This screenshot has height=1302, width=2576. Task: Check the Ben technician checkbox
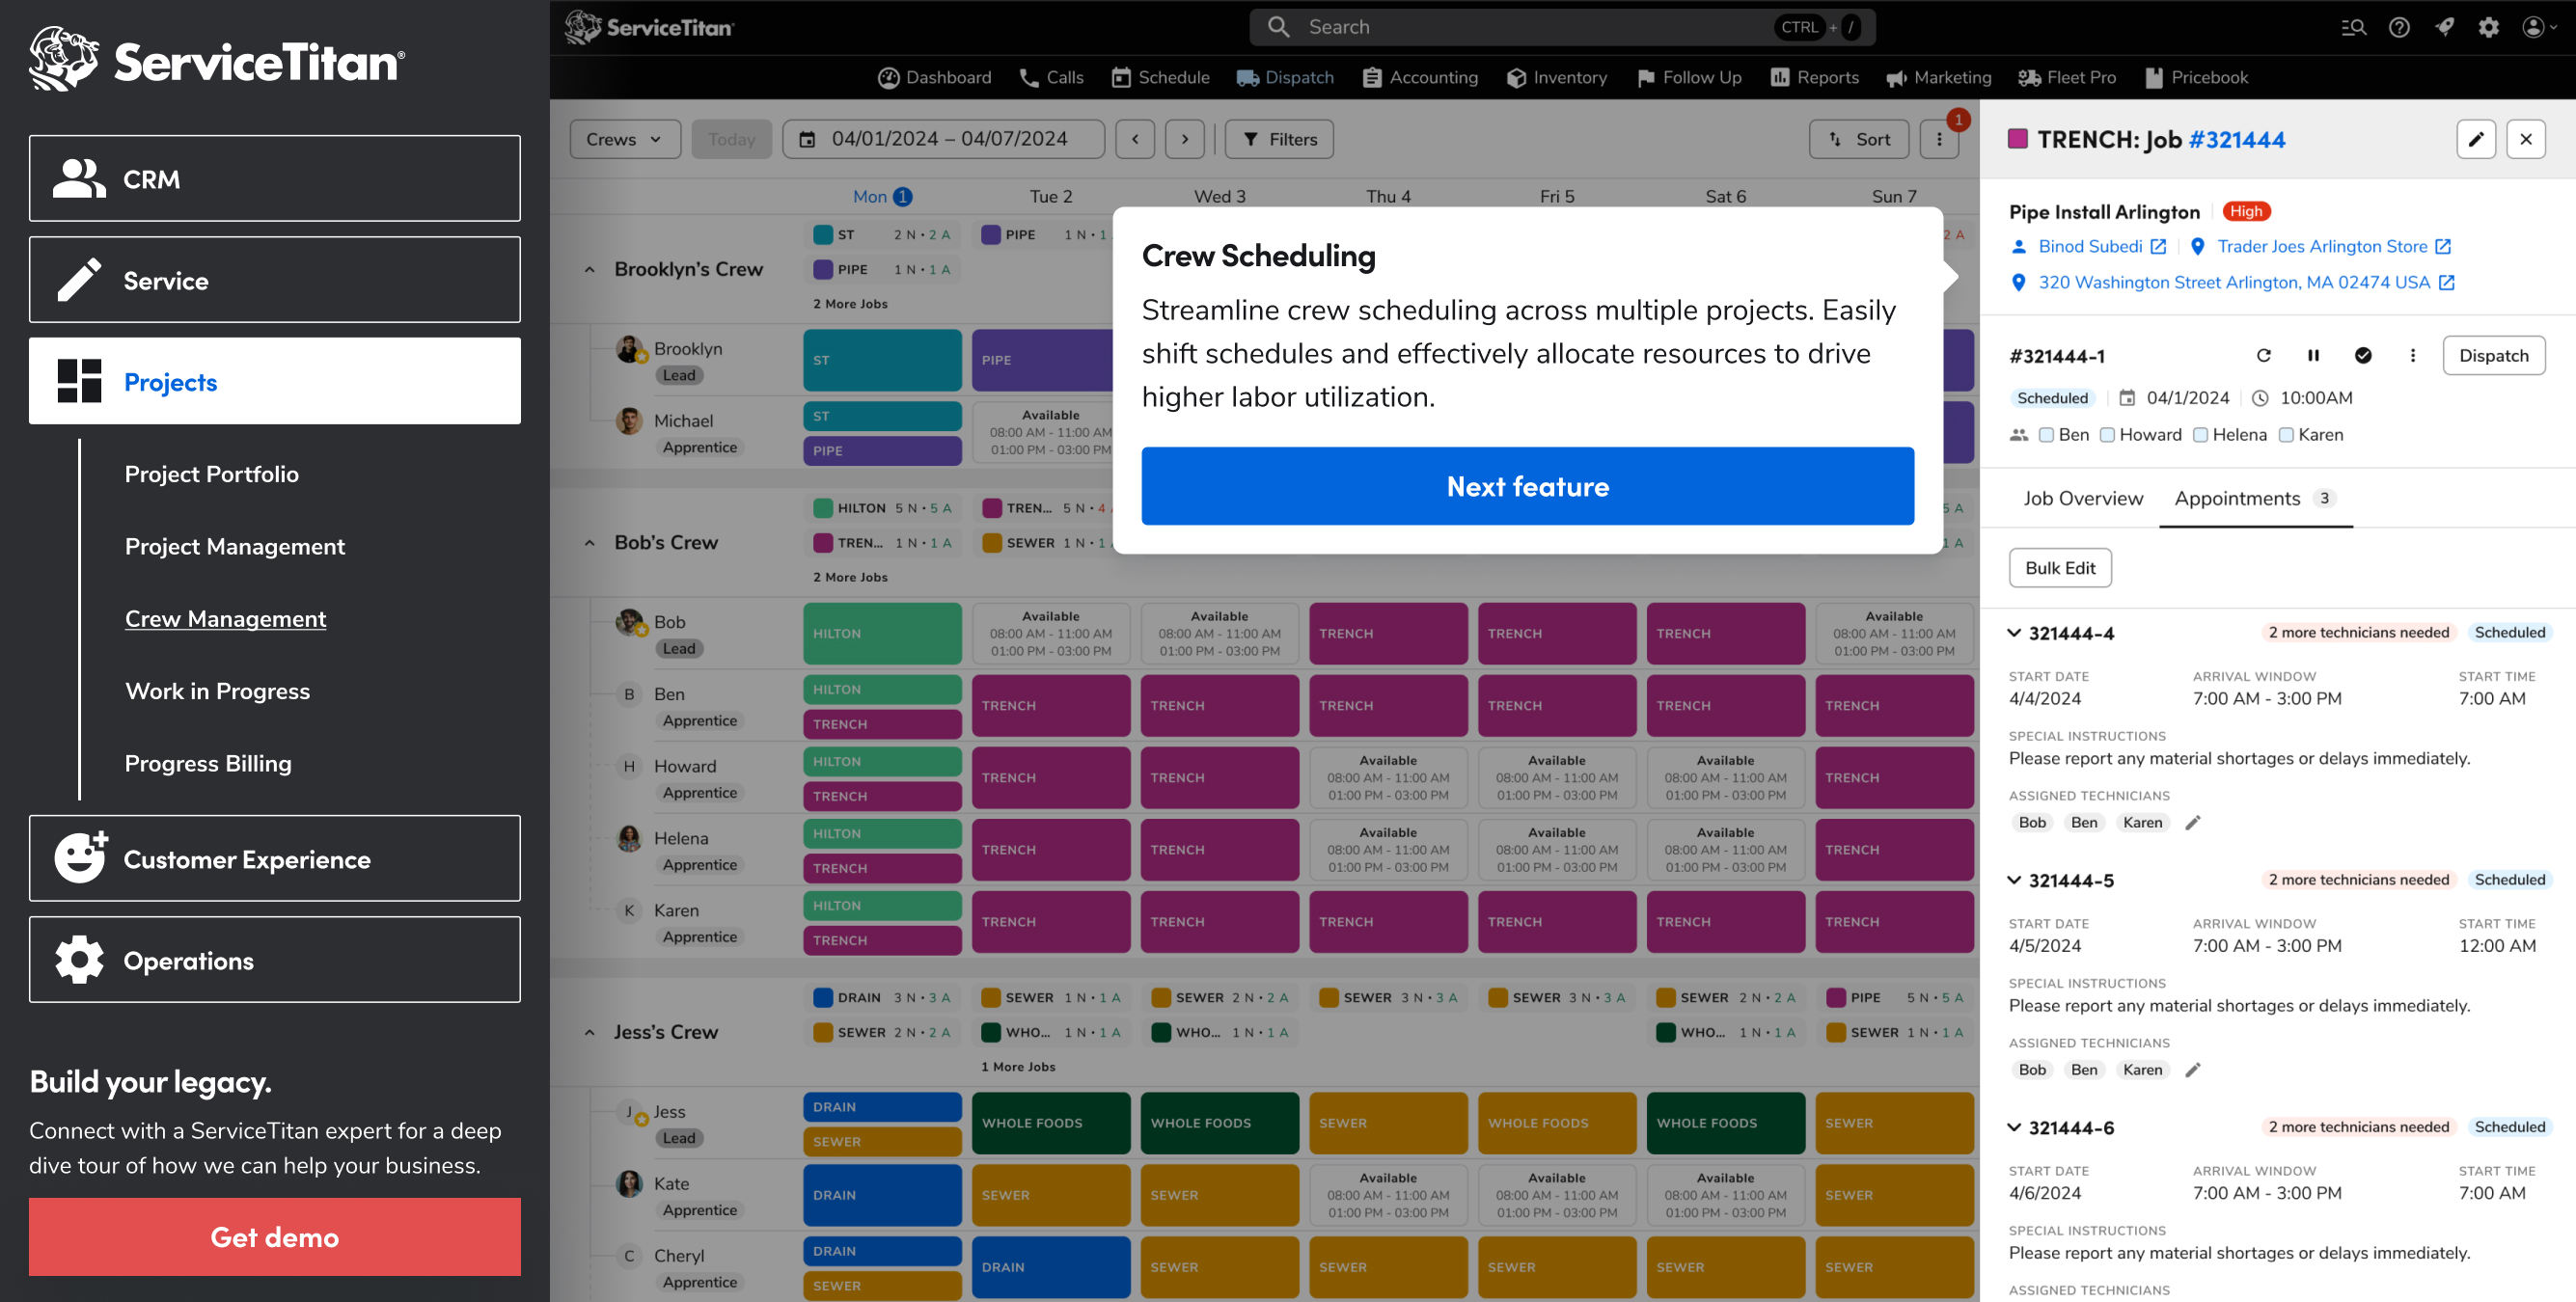[2046, 435]
